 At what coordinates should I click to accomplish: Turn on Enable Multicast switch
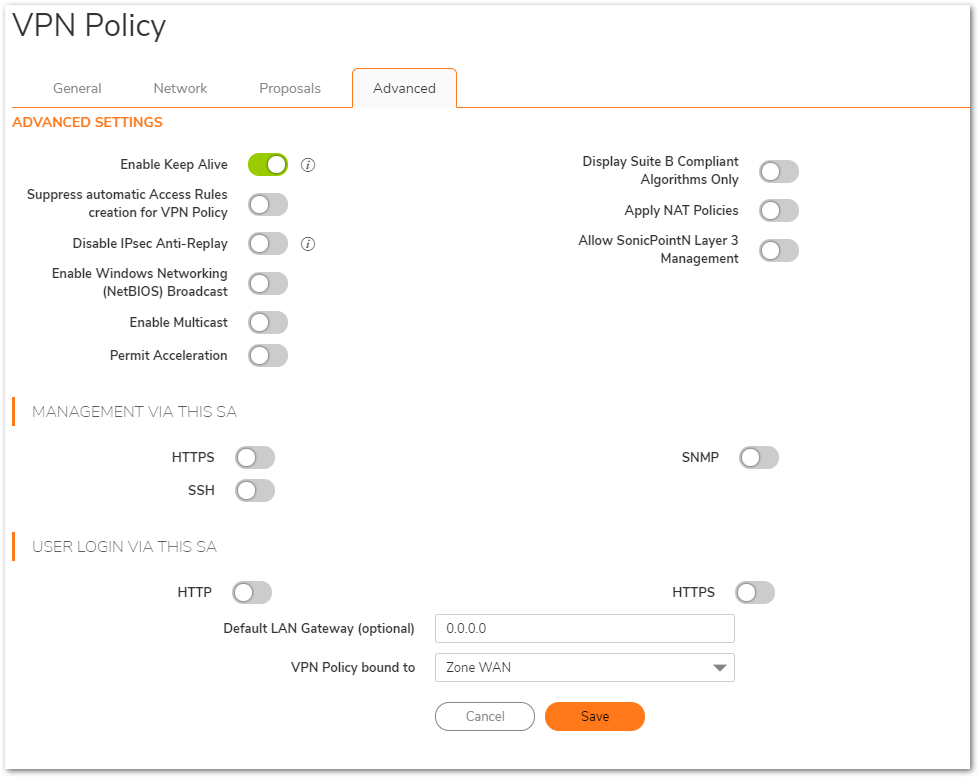268,323
